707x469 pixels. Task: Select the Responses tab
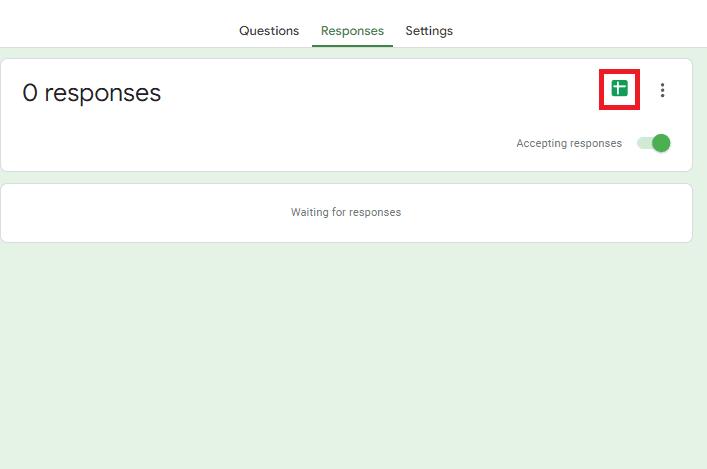point(352,31)
